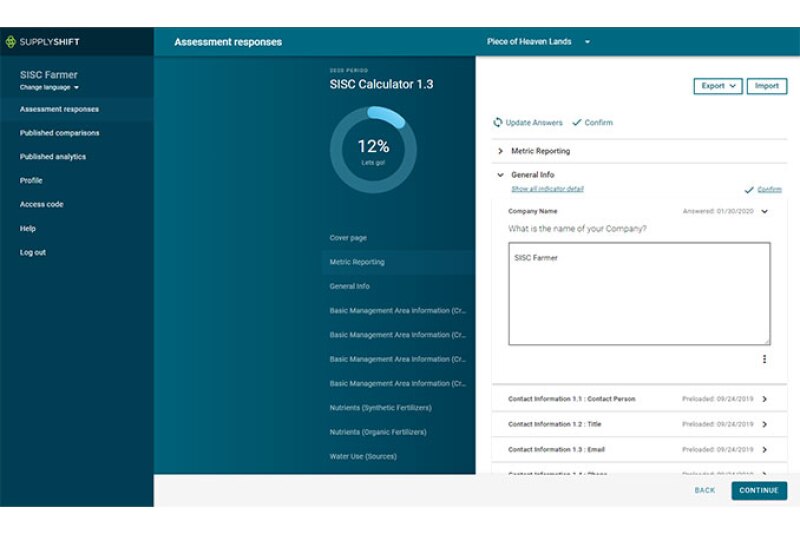Open the Export dropdown button
Screen dimensions: 800x534
tap(718, 86)
